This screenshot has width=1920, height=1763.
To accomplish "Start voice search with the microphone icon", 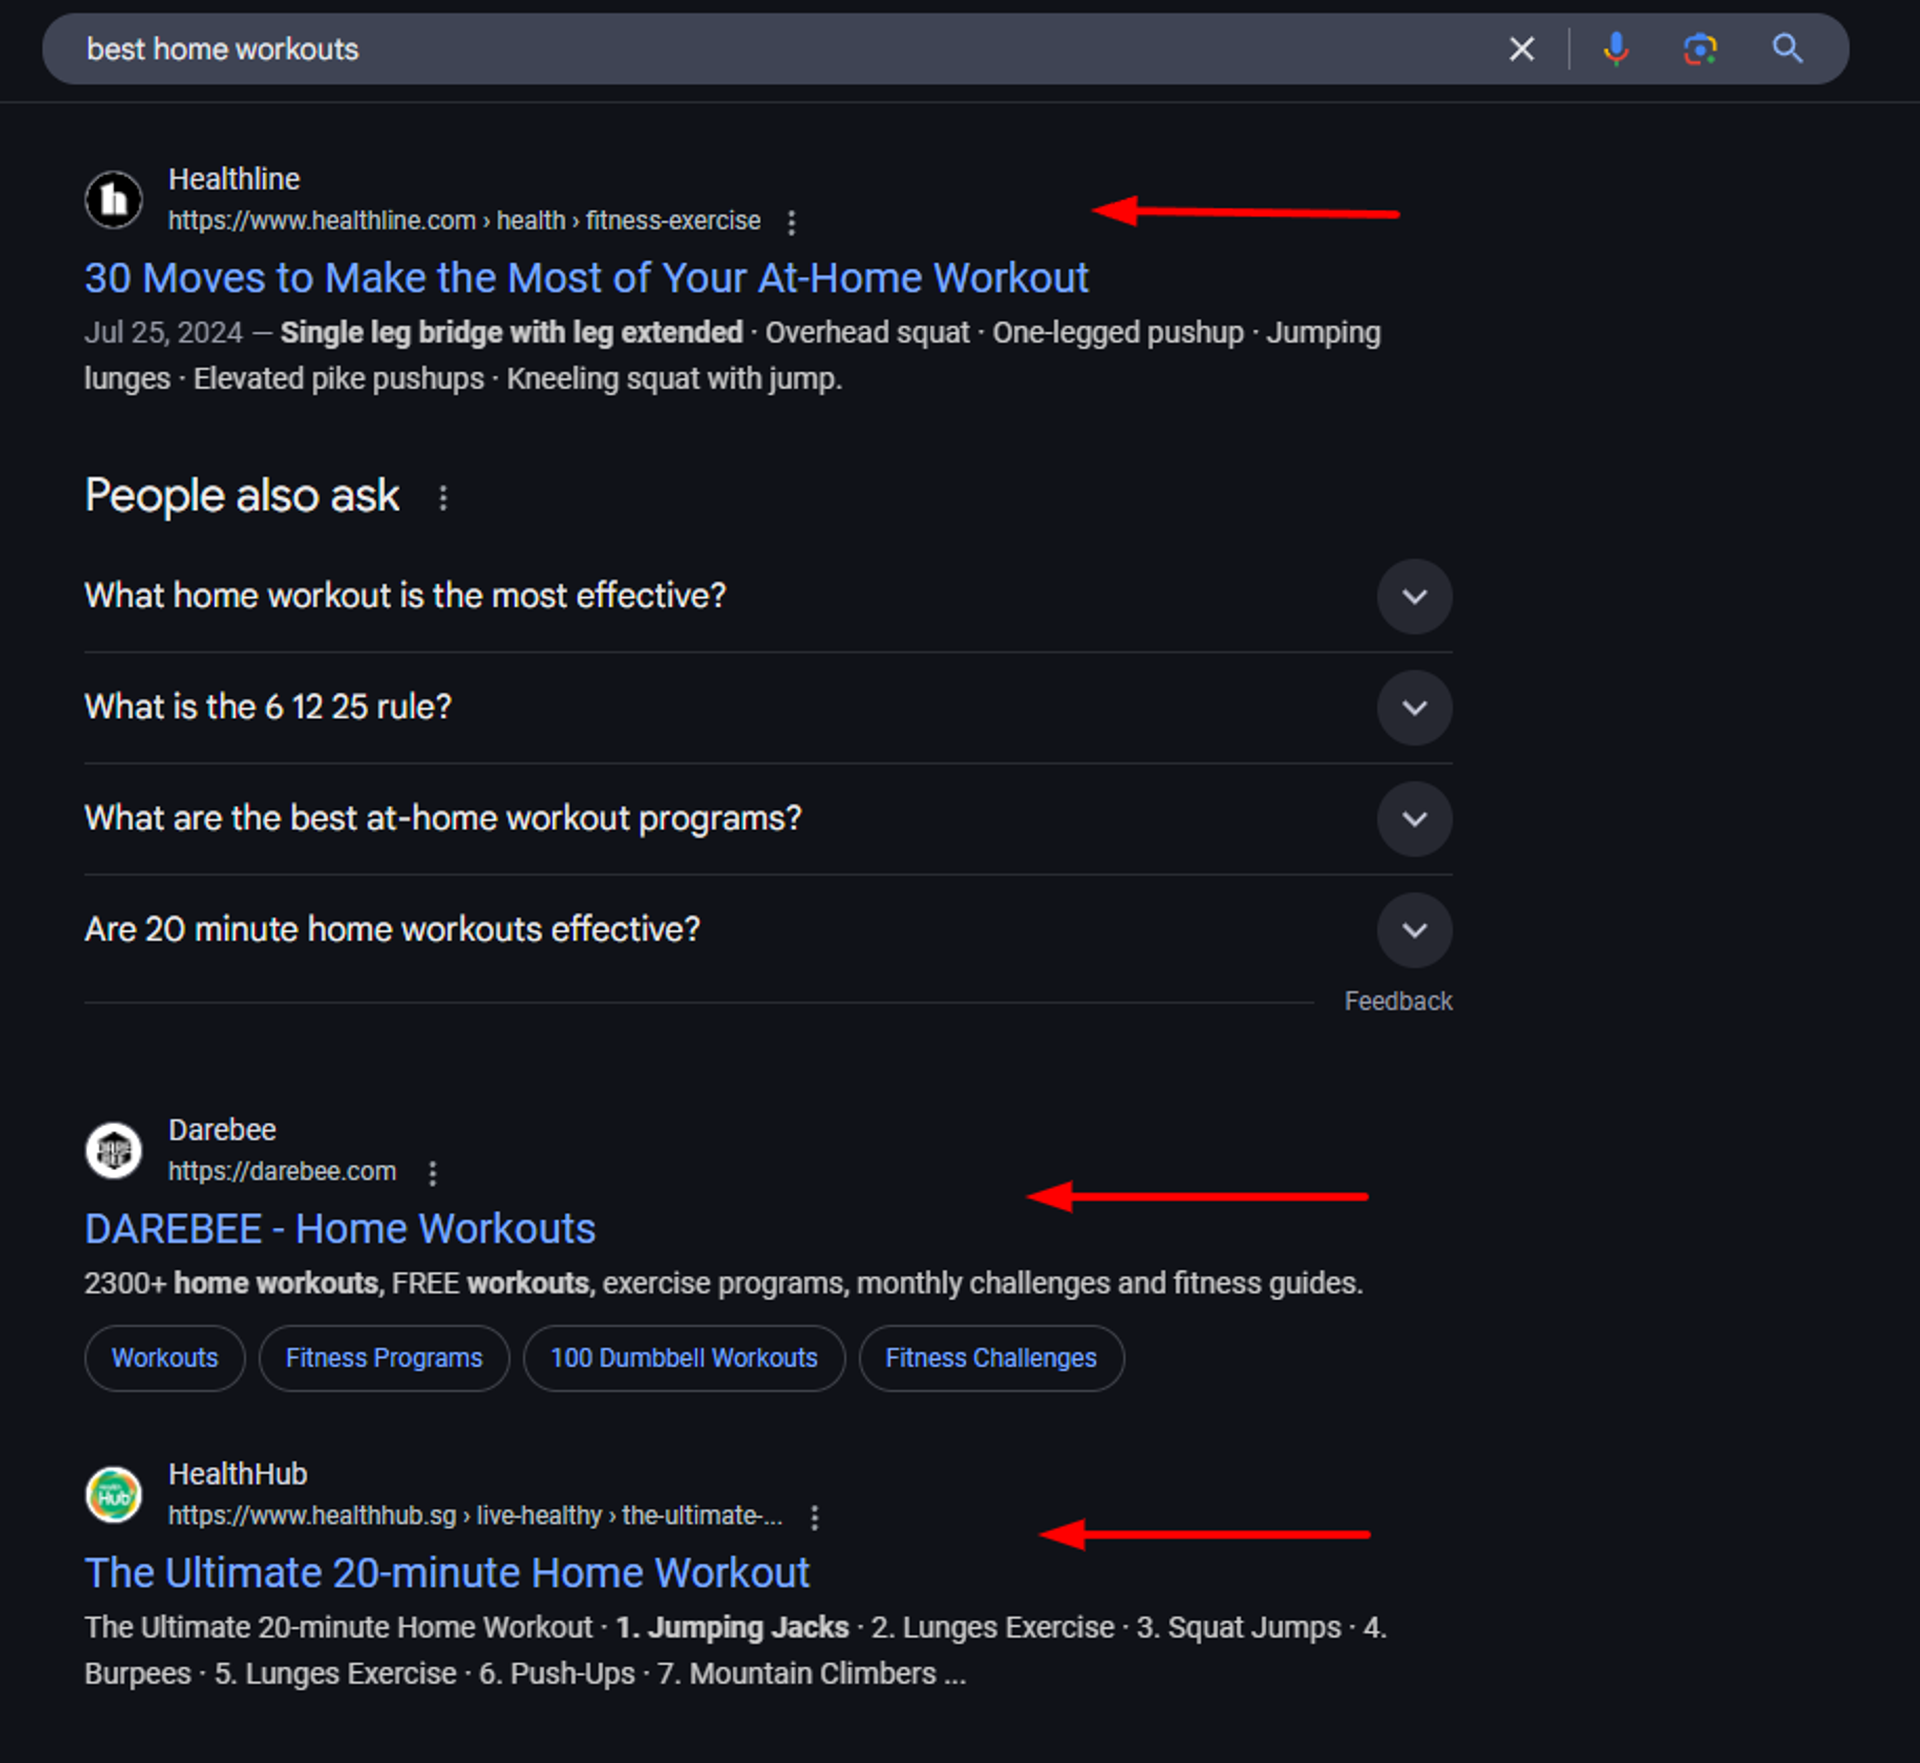I will [1615, 49].
